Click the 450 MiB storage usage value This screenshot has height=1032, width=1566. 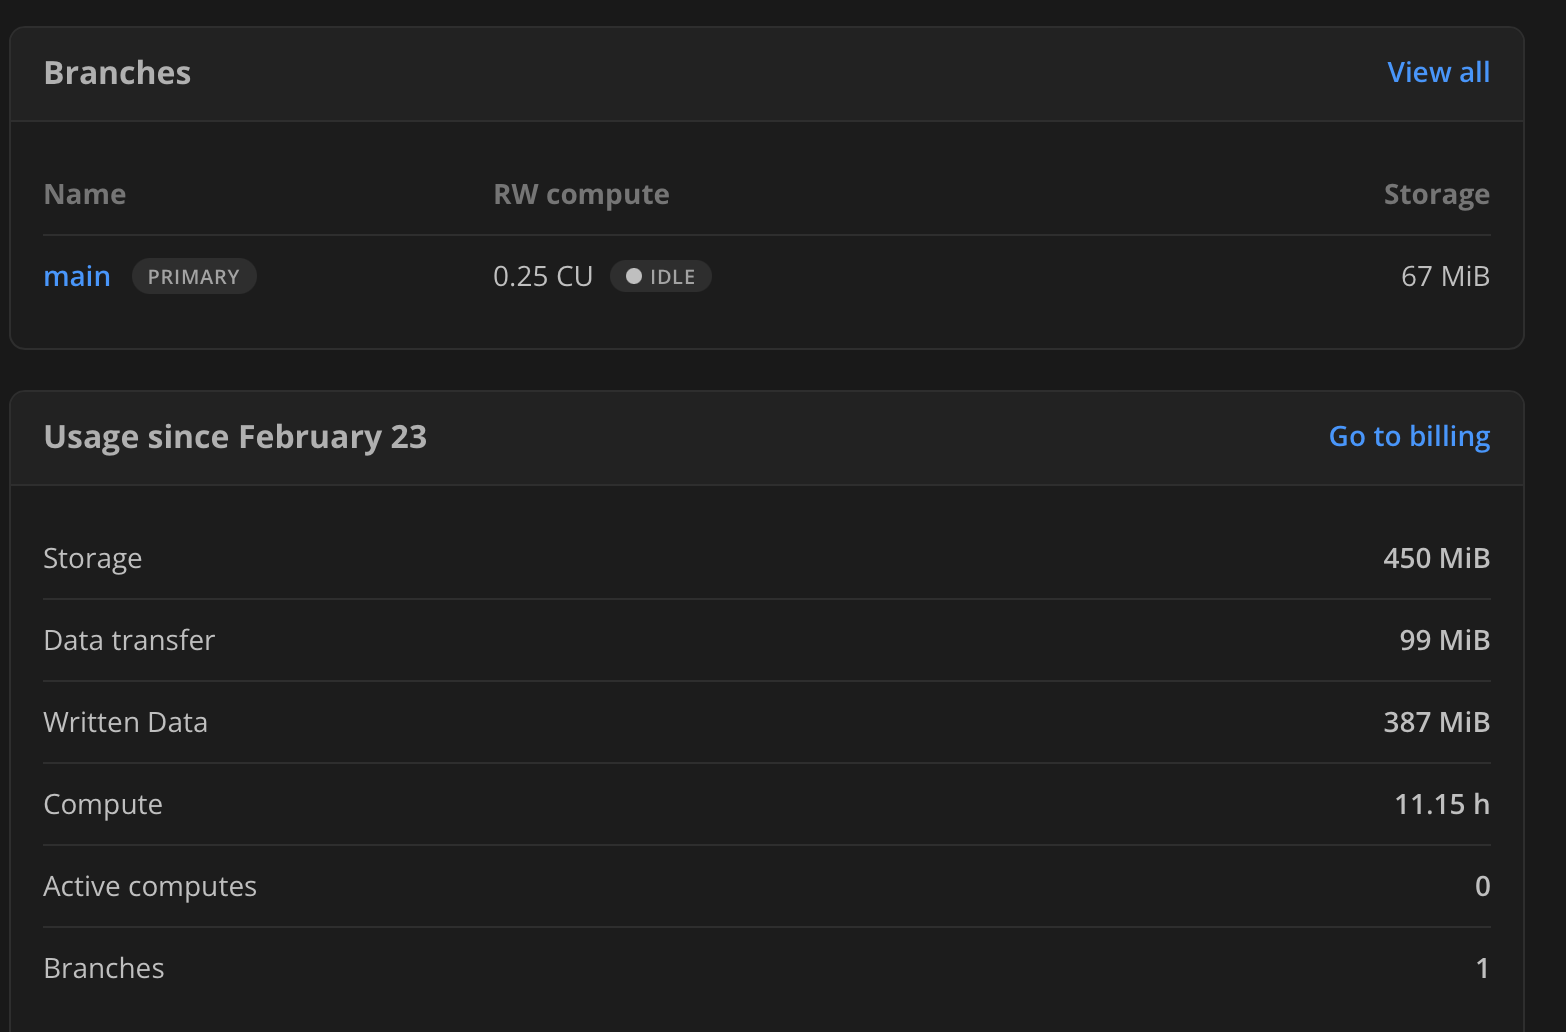tap(1436, 558)
